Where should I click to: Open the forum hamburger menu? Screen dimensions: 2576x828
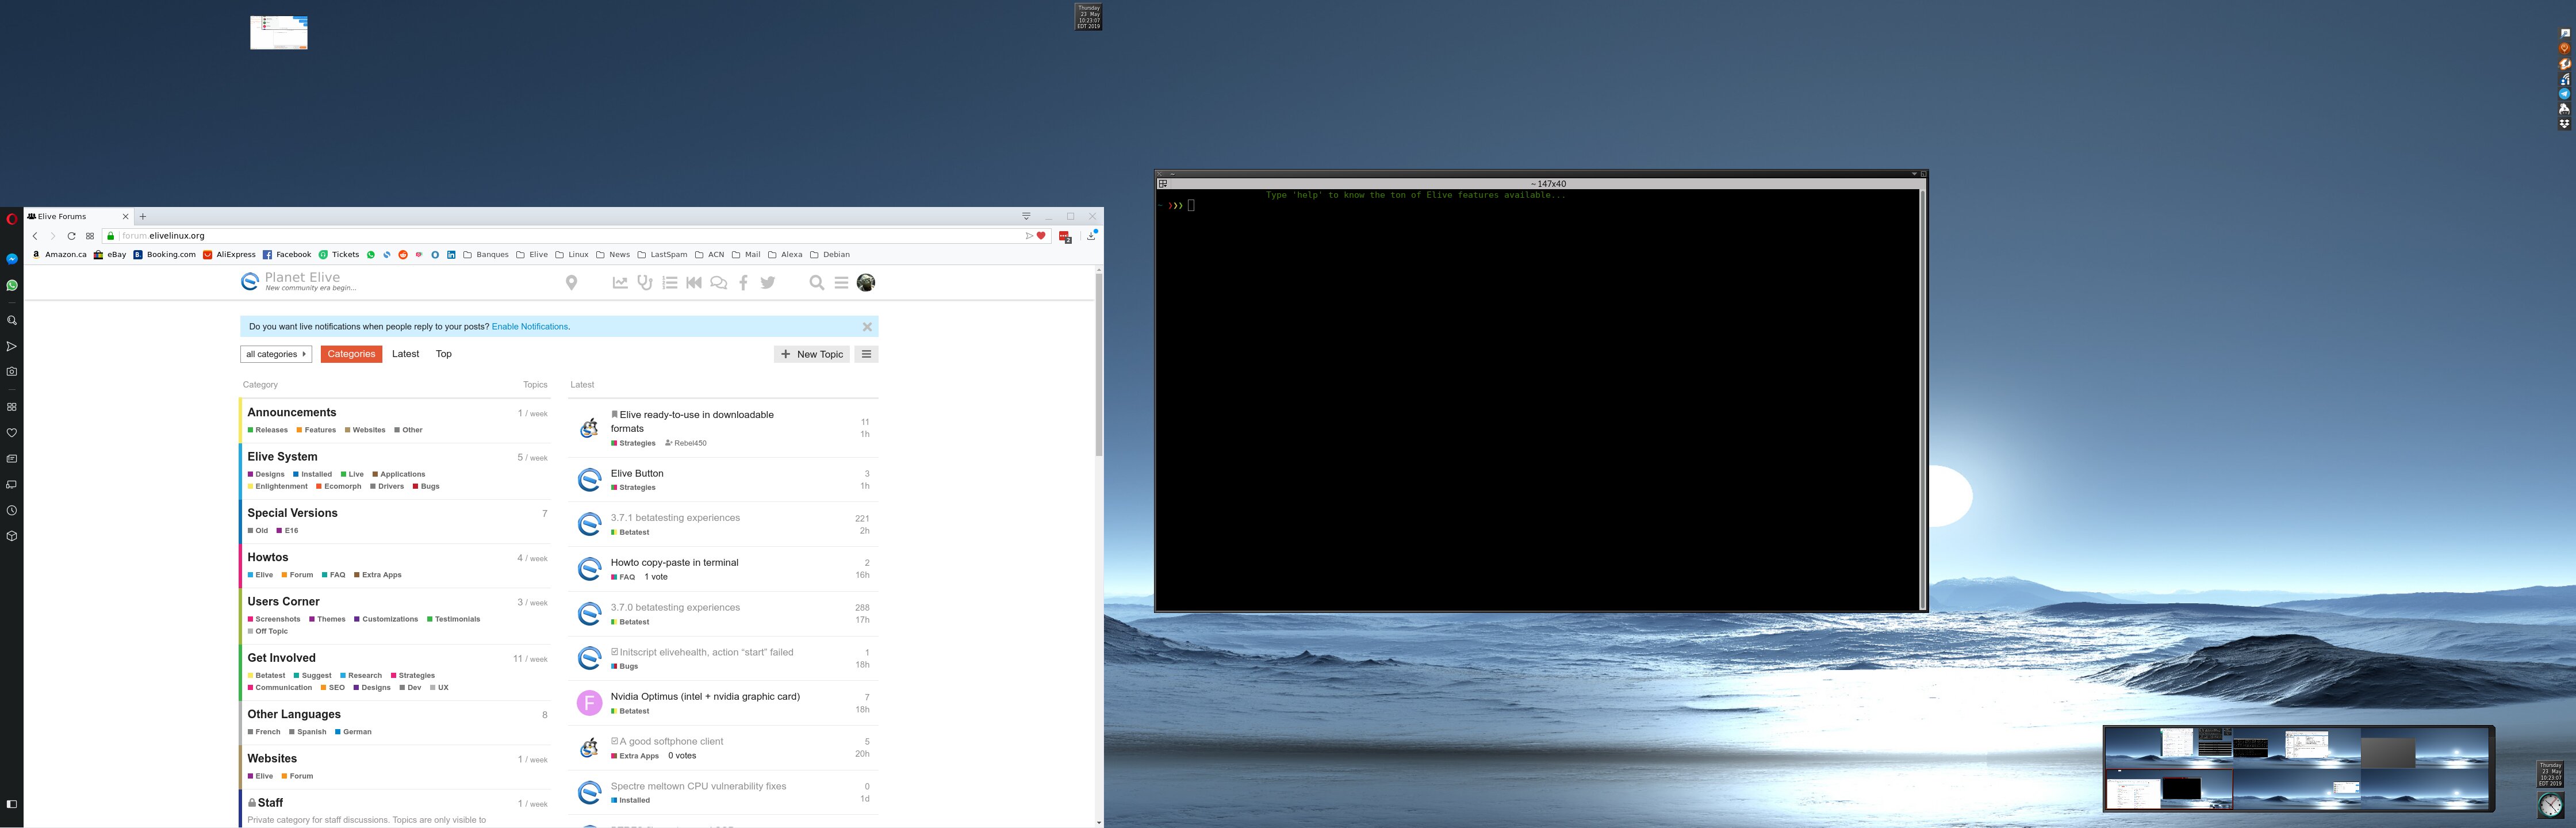tap(841, 283)
